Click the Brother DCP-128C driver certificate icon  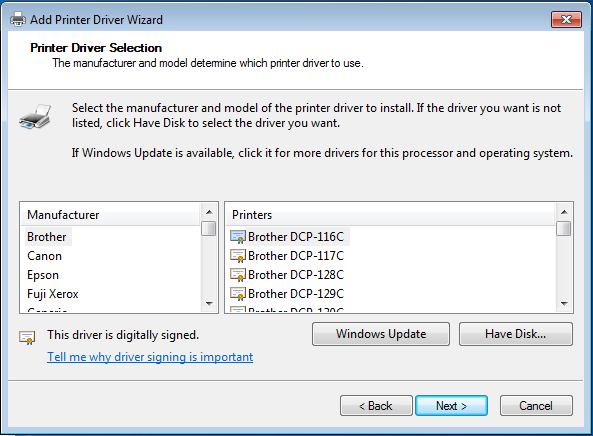(x=238, y=275)
